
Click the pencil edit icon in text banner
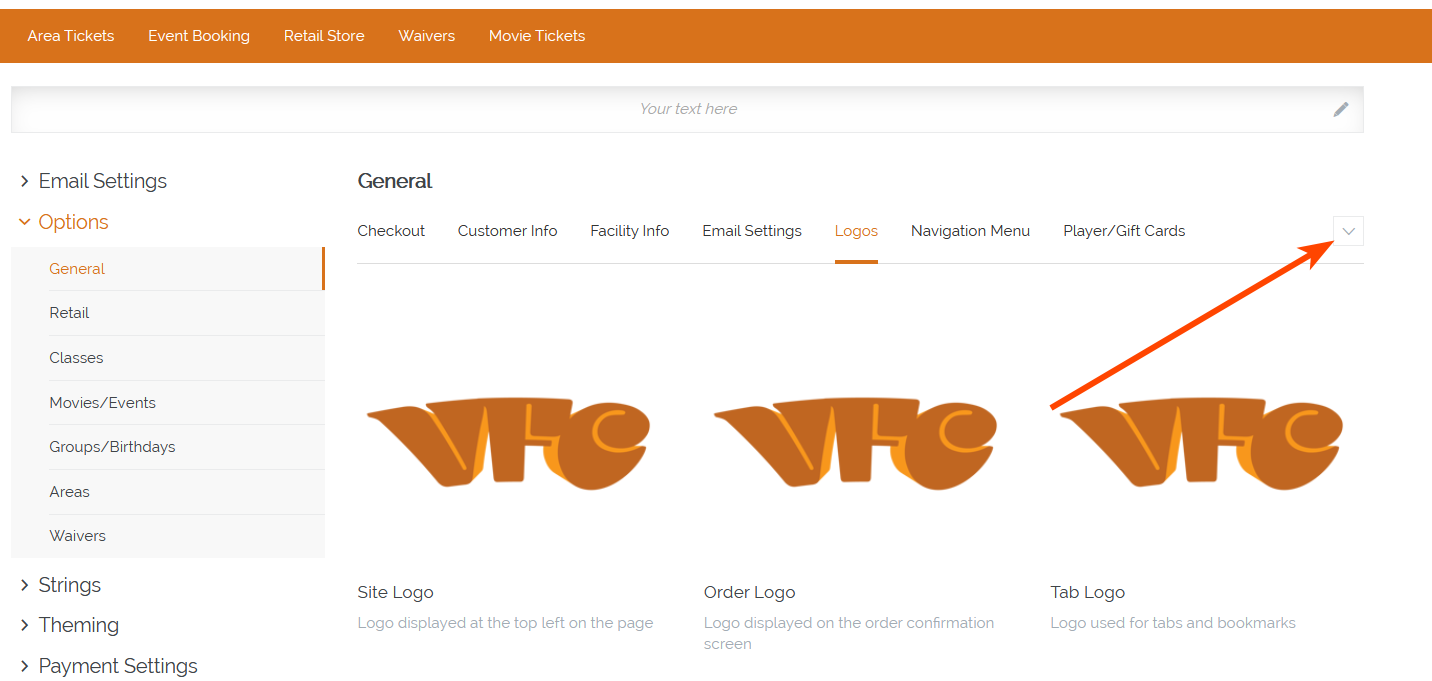[1341, 109]
